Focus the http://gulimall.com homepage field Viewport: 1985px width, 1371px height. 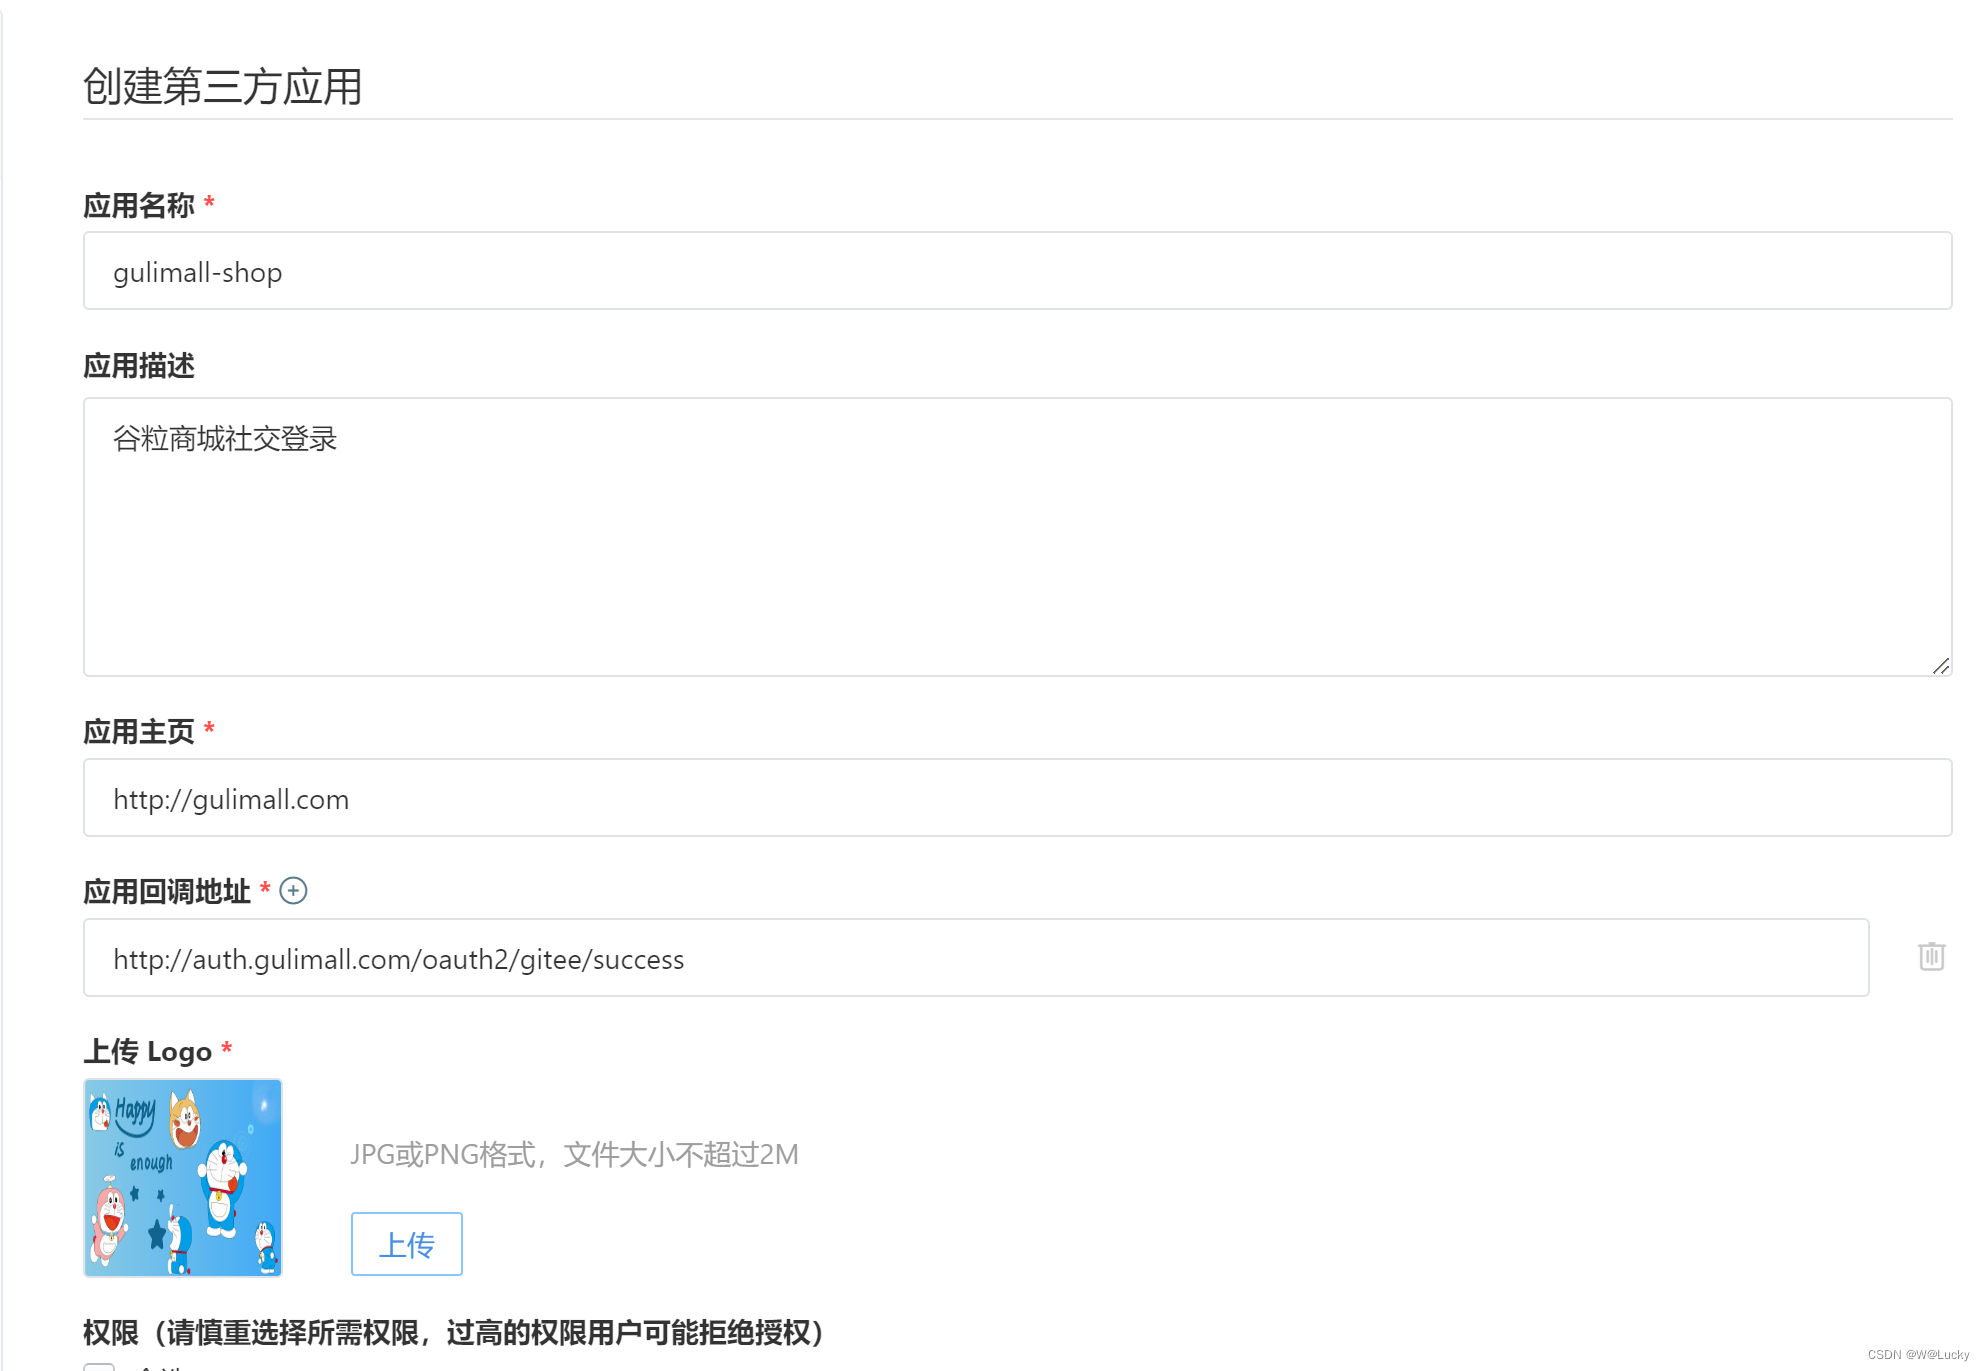click(1017, 798)
